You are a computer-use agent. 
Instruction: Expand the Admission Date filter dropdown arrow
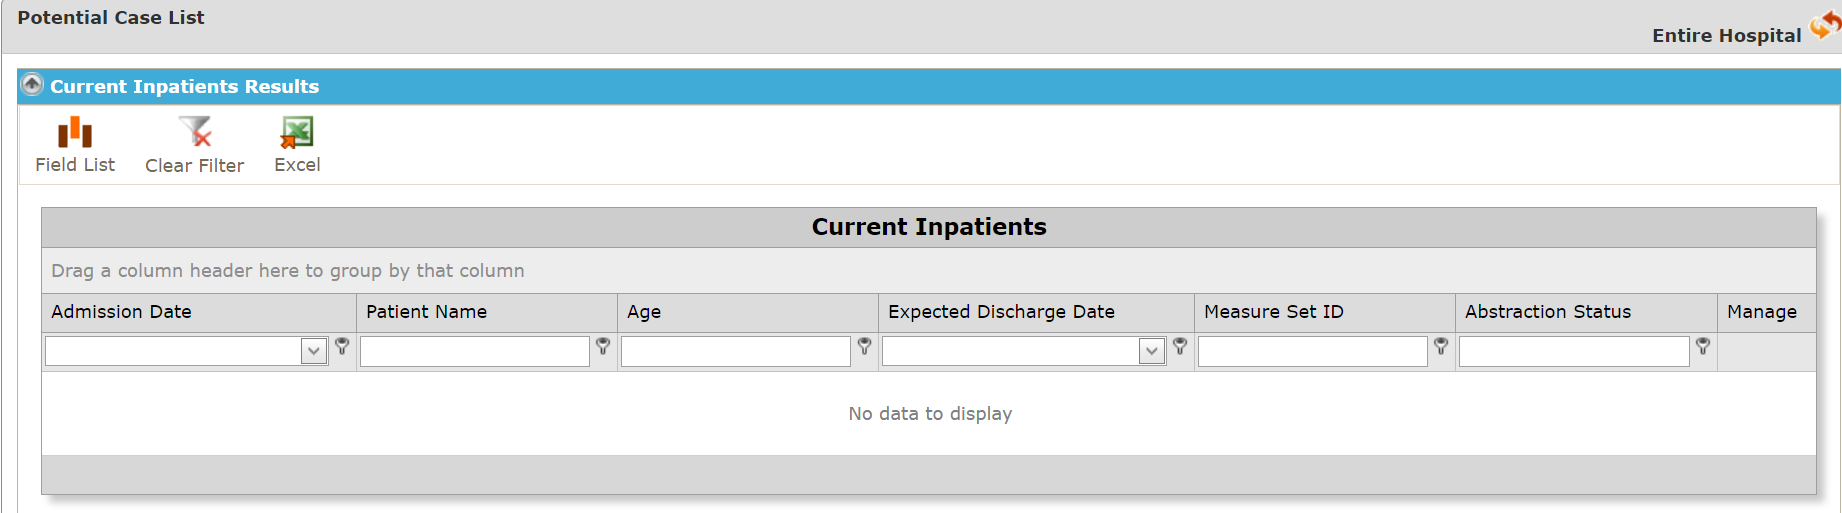pos(314,351)
